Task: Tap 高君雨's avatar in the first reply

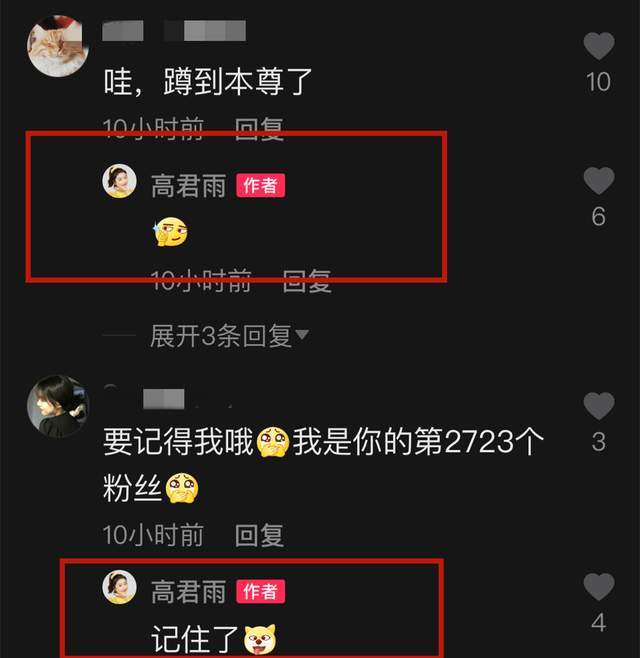Action: pyautogui.click(x=120, y=181)
